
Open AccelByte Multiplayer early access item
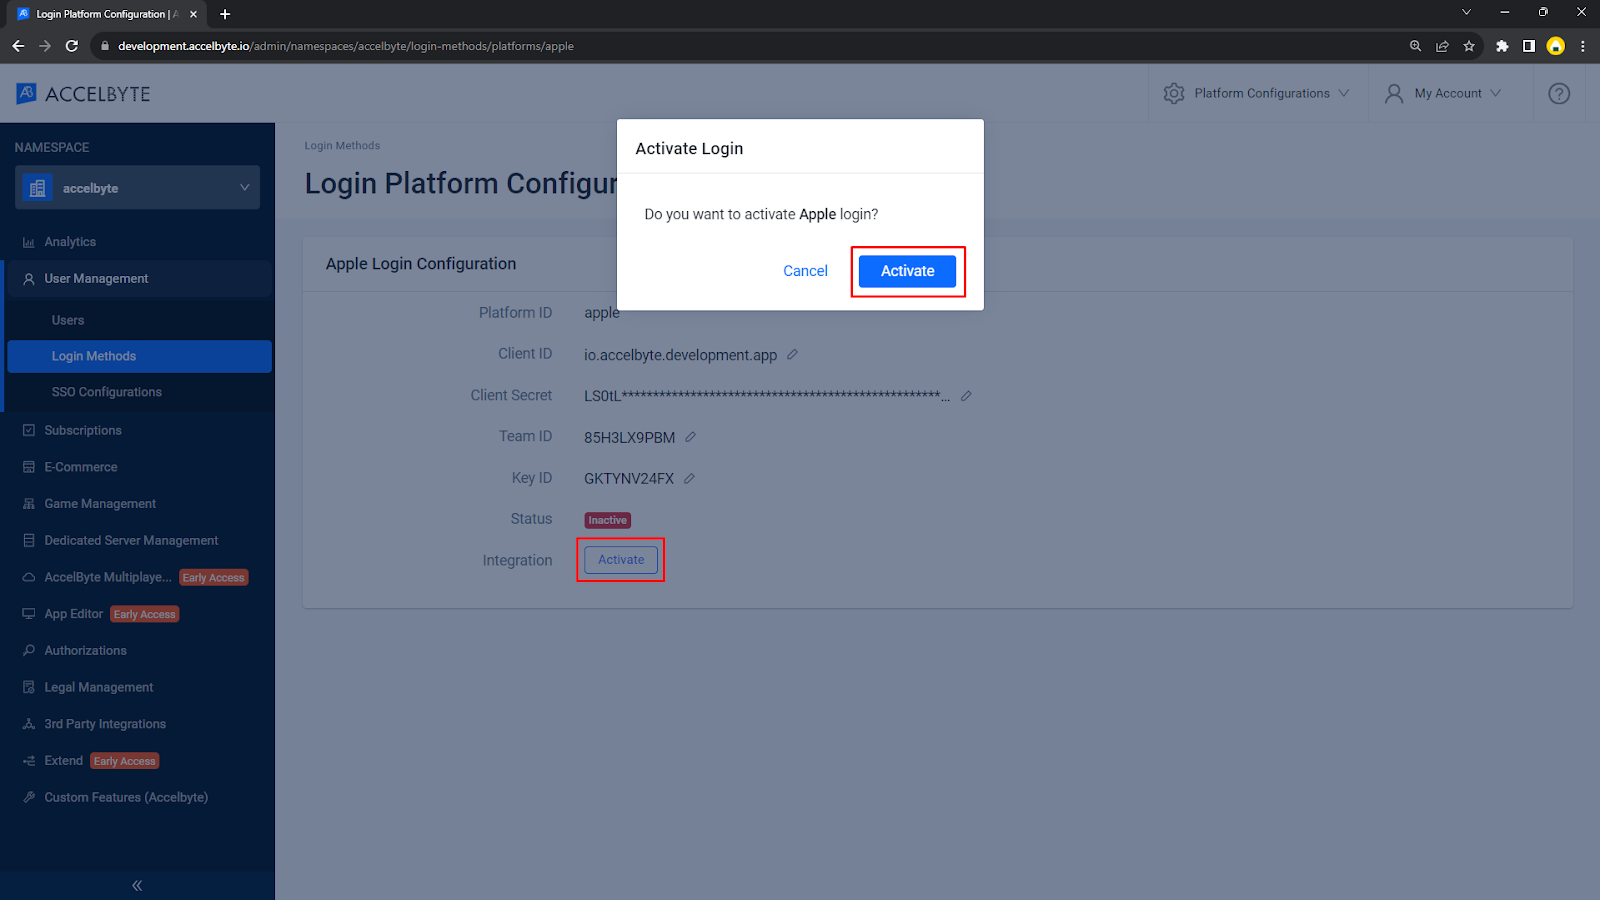pyautogui.click(x=137, y=577)
